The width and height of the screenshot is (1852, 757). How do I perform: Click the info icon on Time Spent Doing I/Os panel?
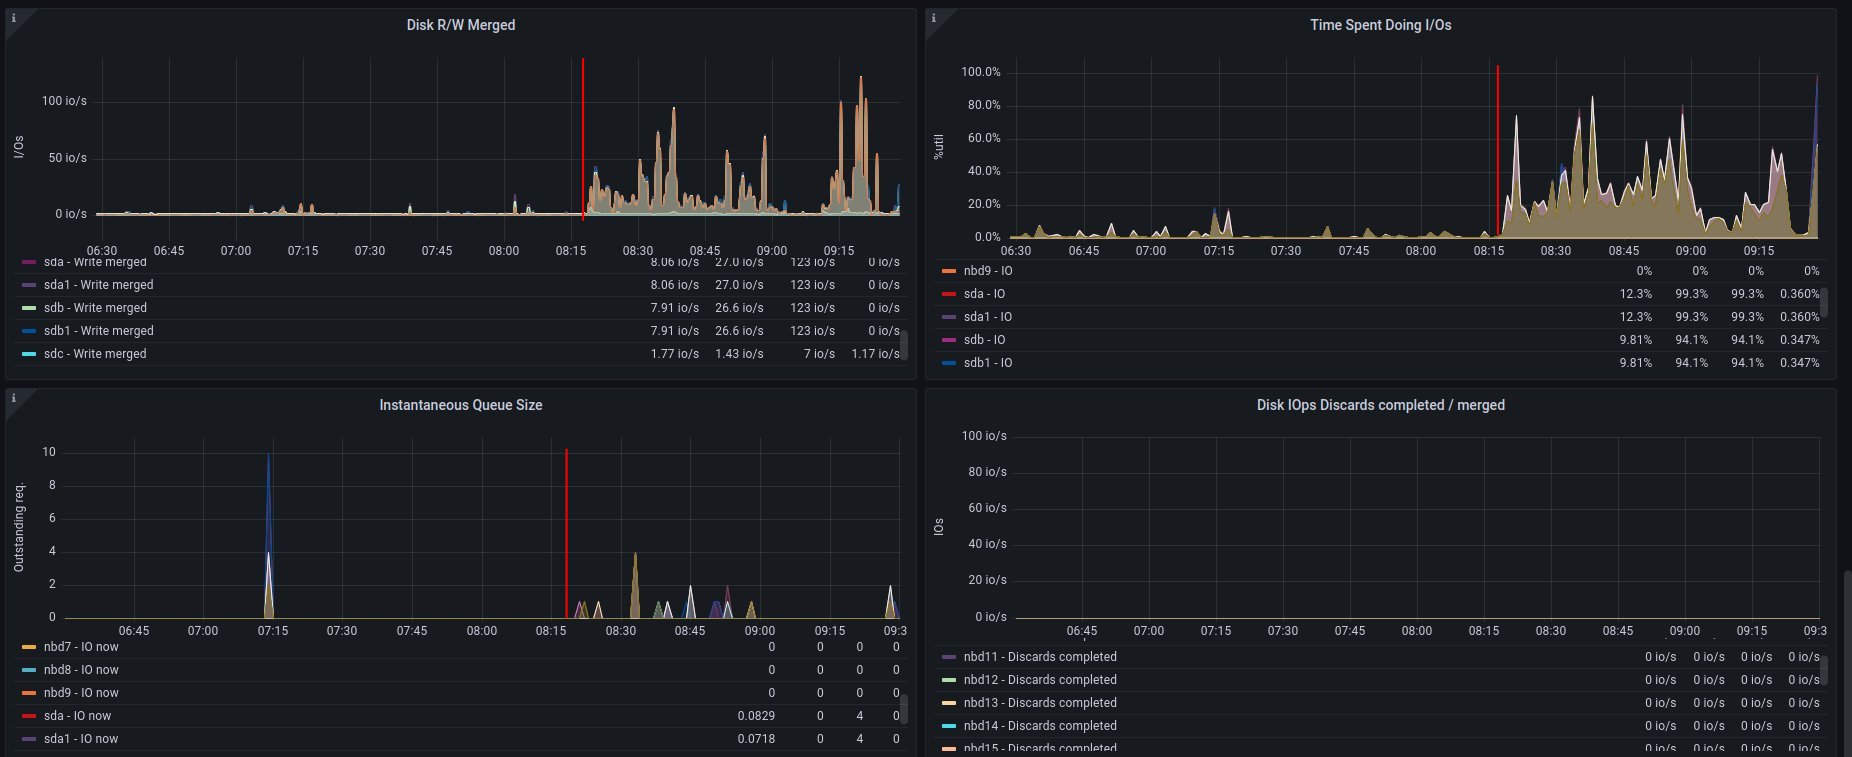[x=934, y=18]
